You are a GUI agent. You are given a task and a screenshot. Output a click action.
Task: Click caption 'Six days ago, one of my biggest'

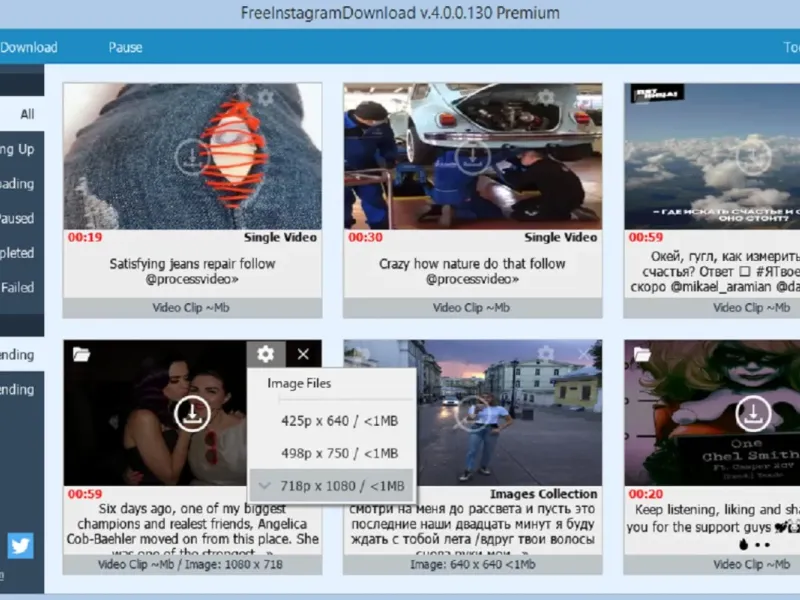(x=192, y=509)
